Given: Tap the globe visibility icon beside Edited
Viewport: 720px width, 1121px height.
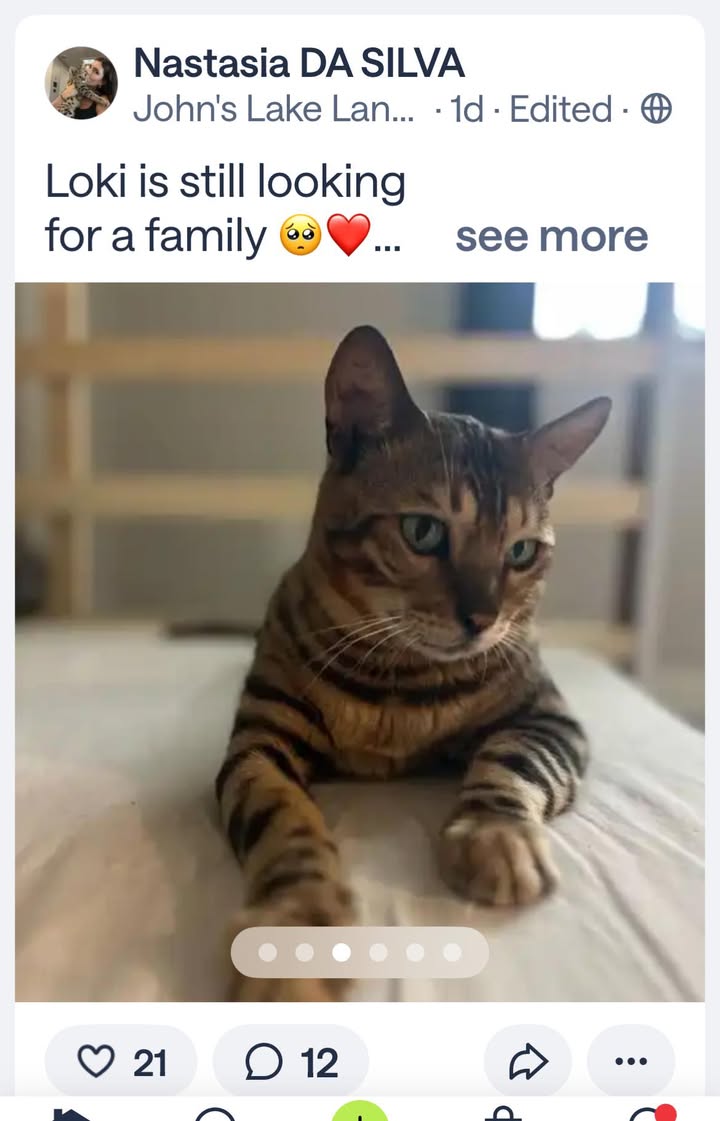Looking at the screenshot, I should pyautogui.click(x=656, y=109).
